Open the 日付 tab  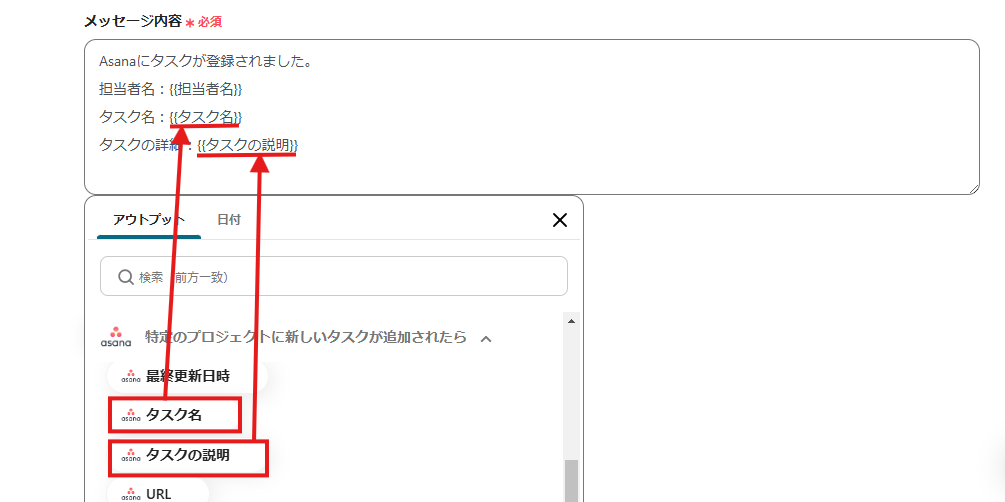tap(229, 219)
